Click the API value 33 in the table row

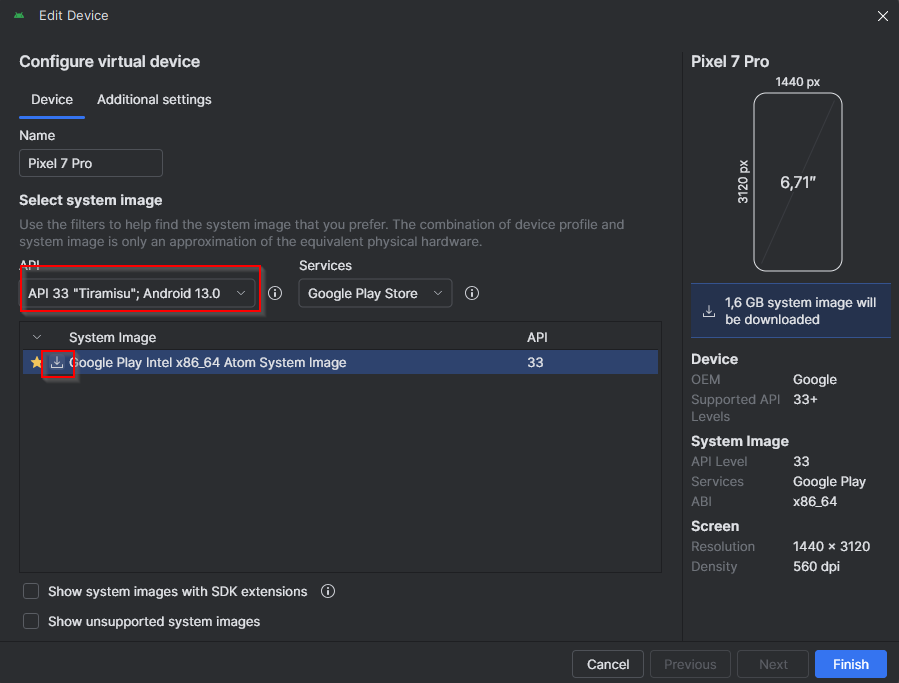click(x=535, y=362)
